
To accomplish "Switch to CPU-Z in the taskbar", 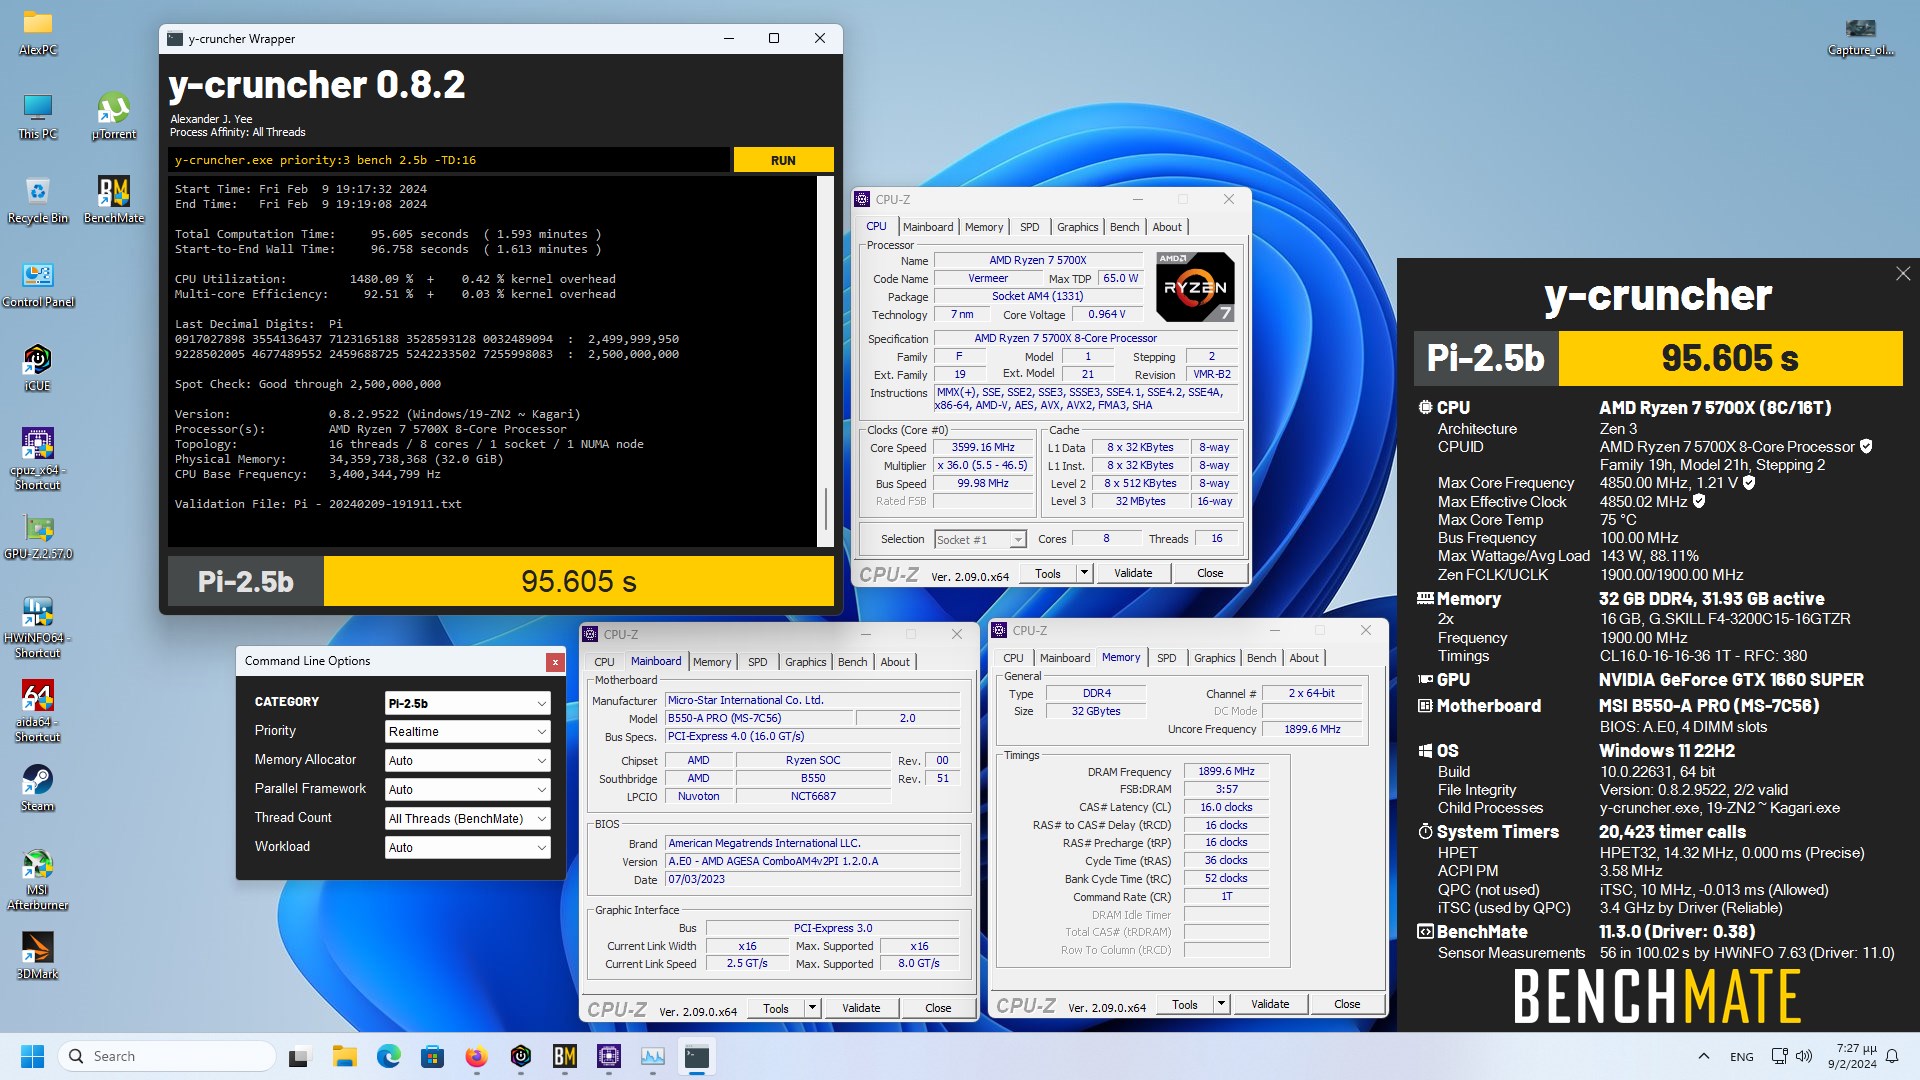I will coord(609,1056).
